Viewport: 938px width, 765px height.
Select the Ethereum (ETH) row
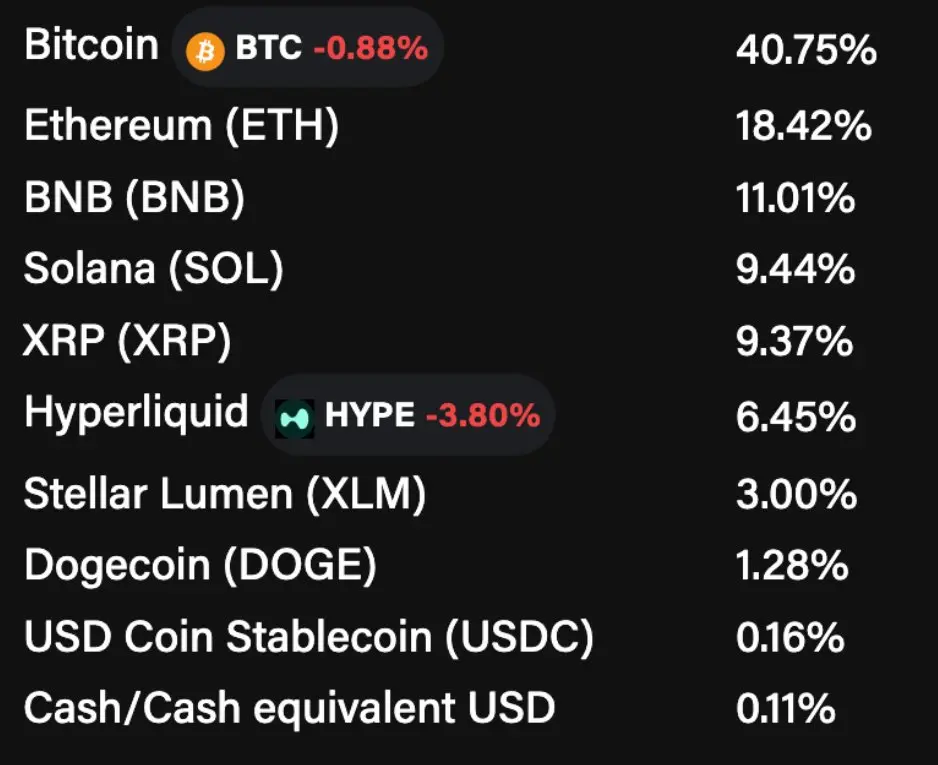point(451,126)
